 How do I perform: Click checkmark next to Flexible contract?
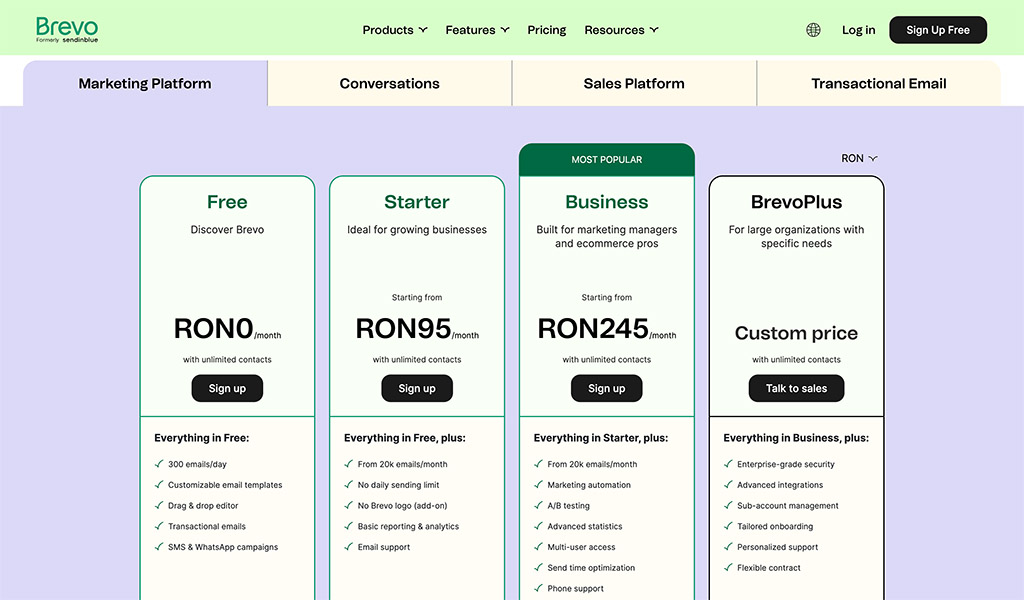(x=728, y=568)
